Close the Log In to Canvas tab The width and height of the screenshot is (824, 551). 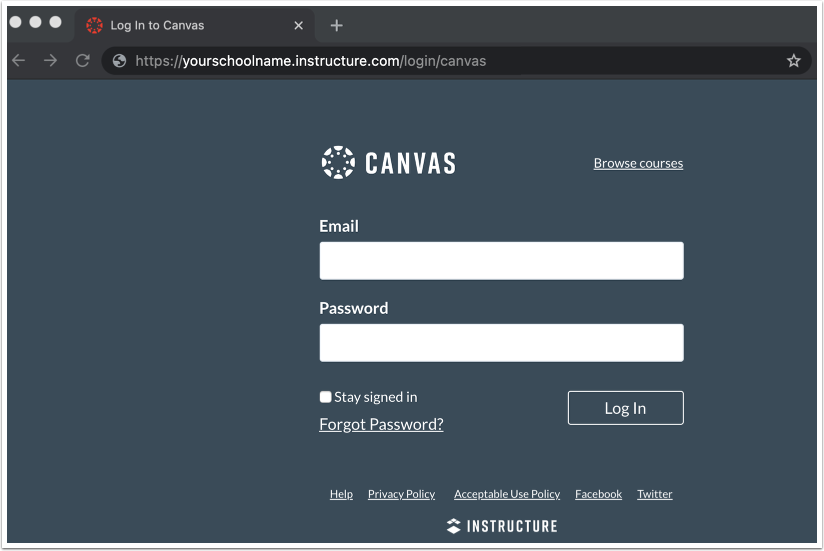[x=298, y=25]
